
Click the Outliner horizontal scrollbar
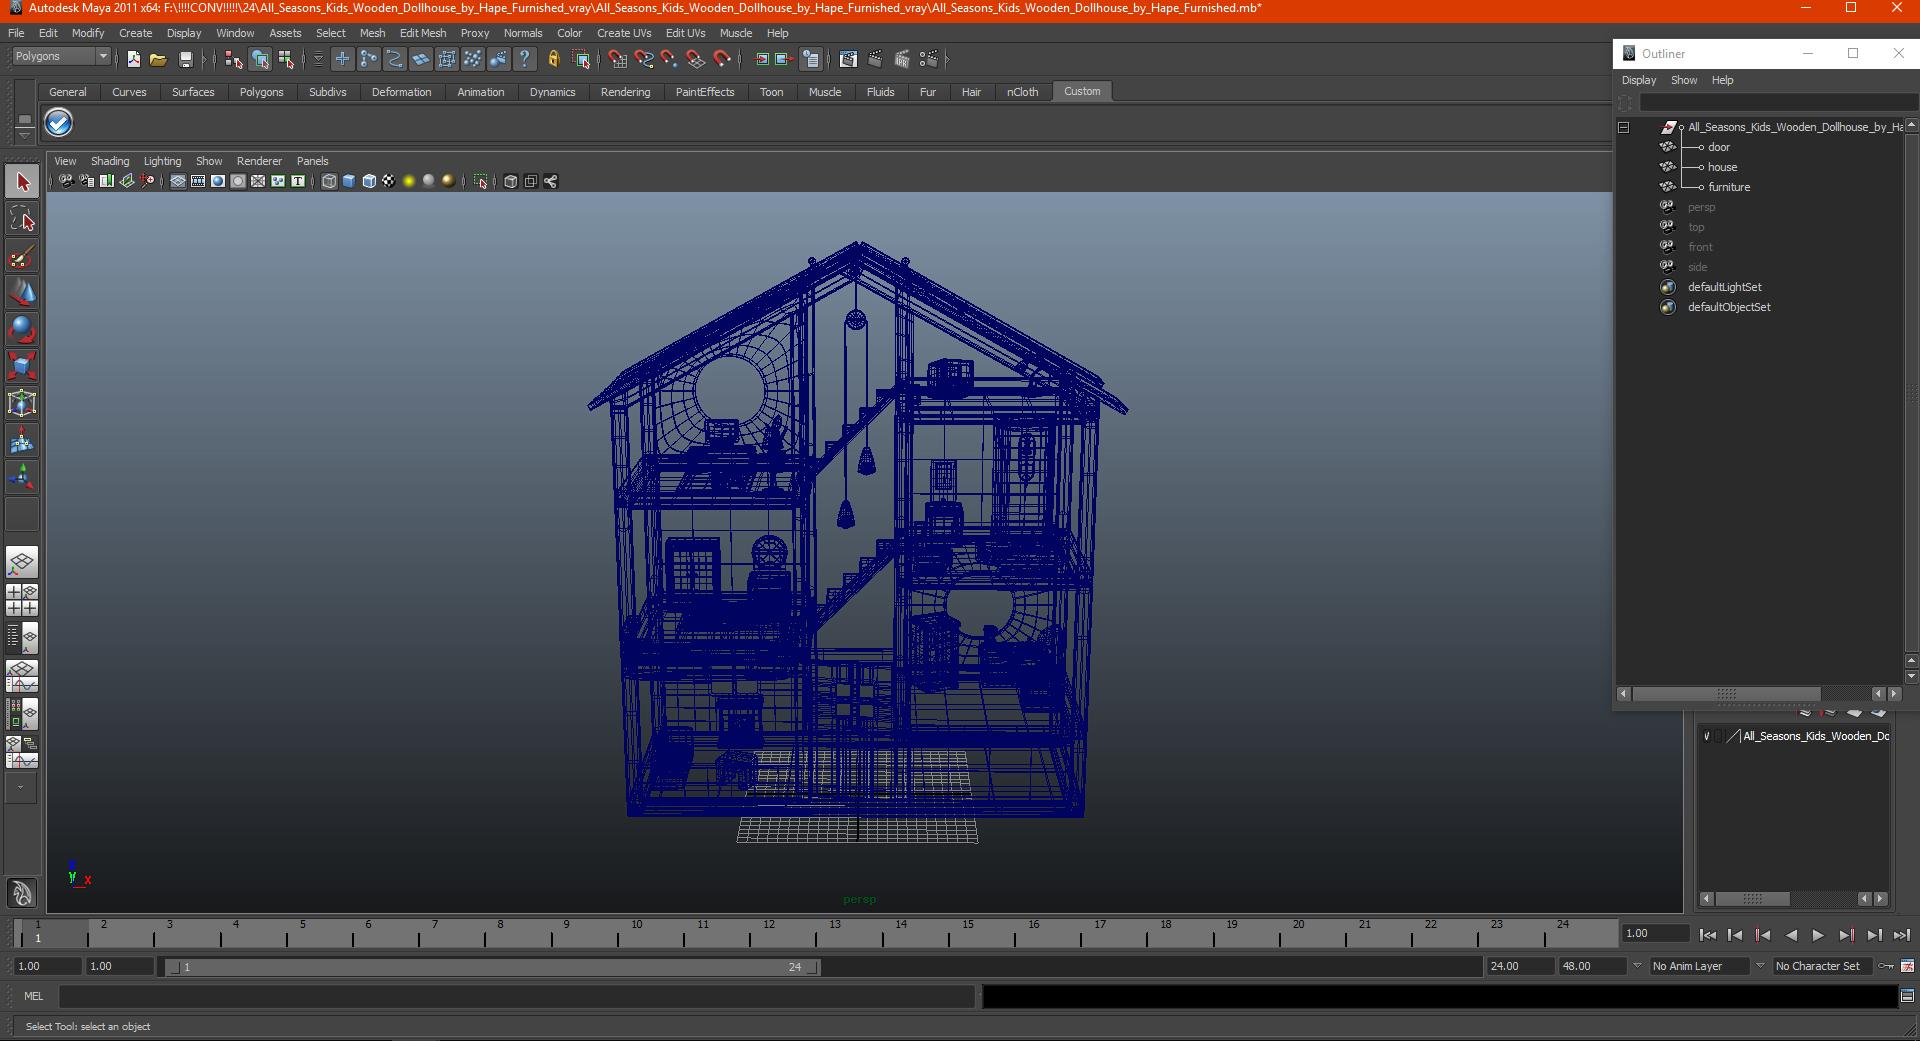coord(1726,693)
